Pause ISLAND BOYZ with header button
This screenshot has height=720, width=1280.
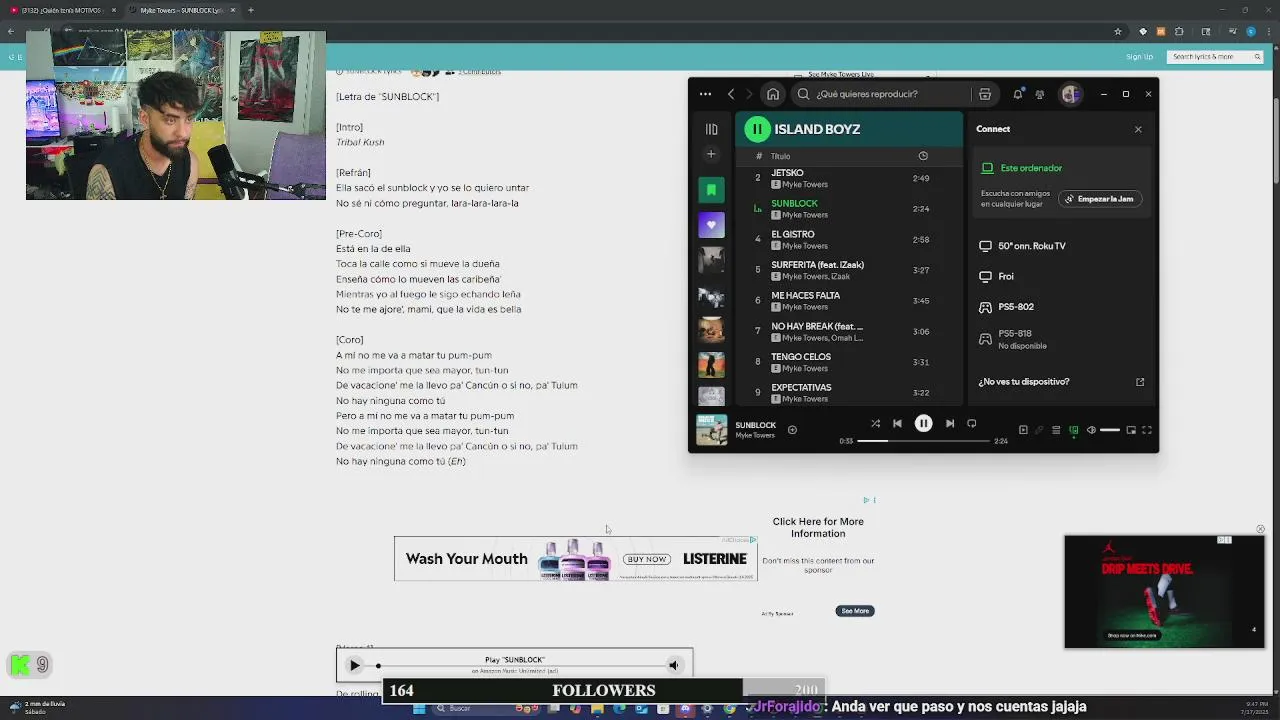point(757,129)
